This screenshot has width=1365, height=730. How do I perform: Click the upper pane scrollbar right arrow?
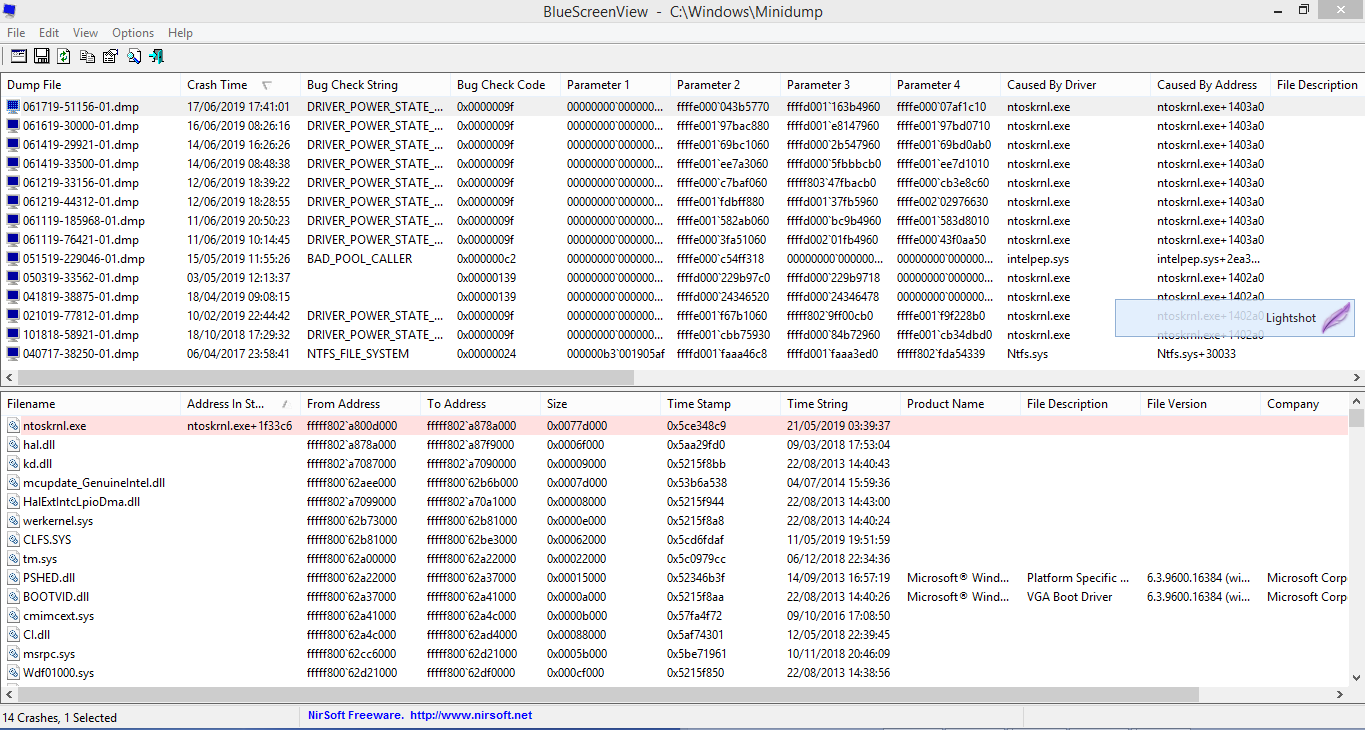click(x=1356, y=378)
